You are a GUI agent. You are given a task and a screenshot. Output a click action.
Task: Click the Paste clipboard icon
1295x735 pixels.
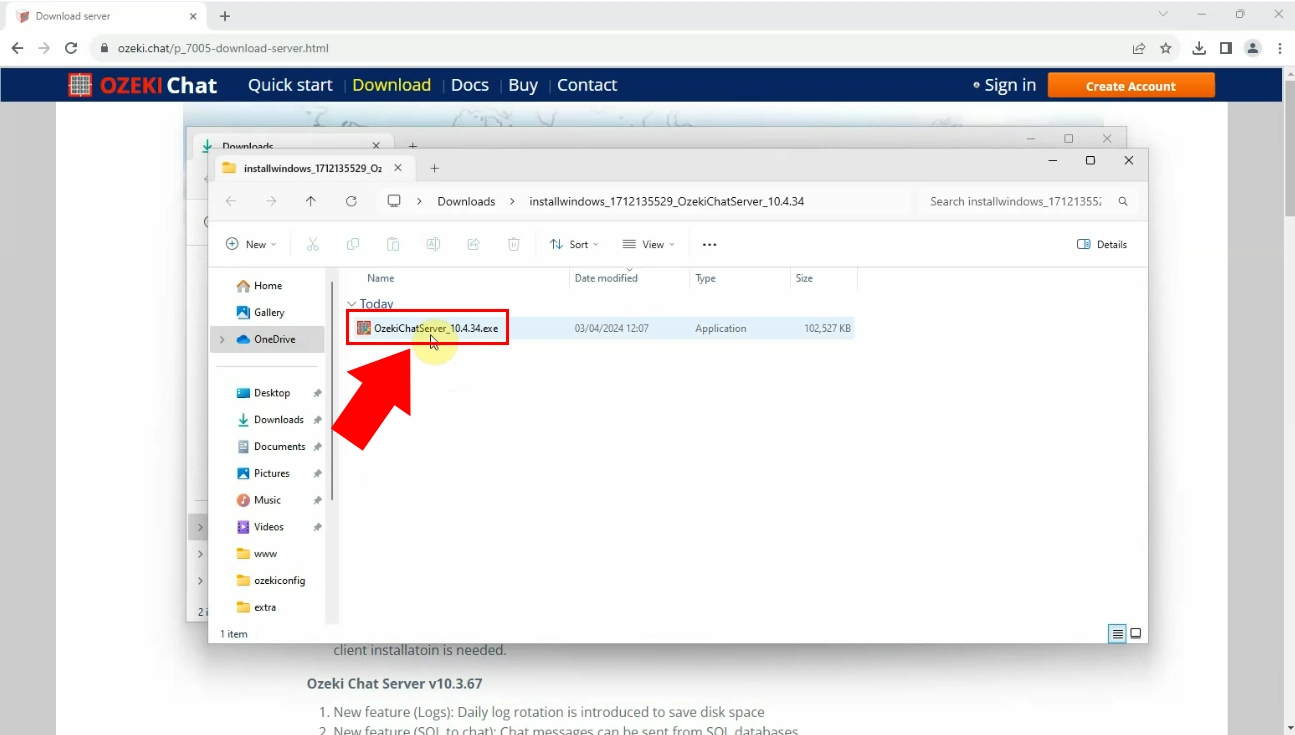point(393,244)
